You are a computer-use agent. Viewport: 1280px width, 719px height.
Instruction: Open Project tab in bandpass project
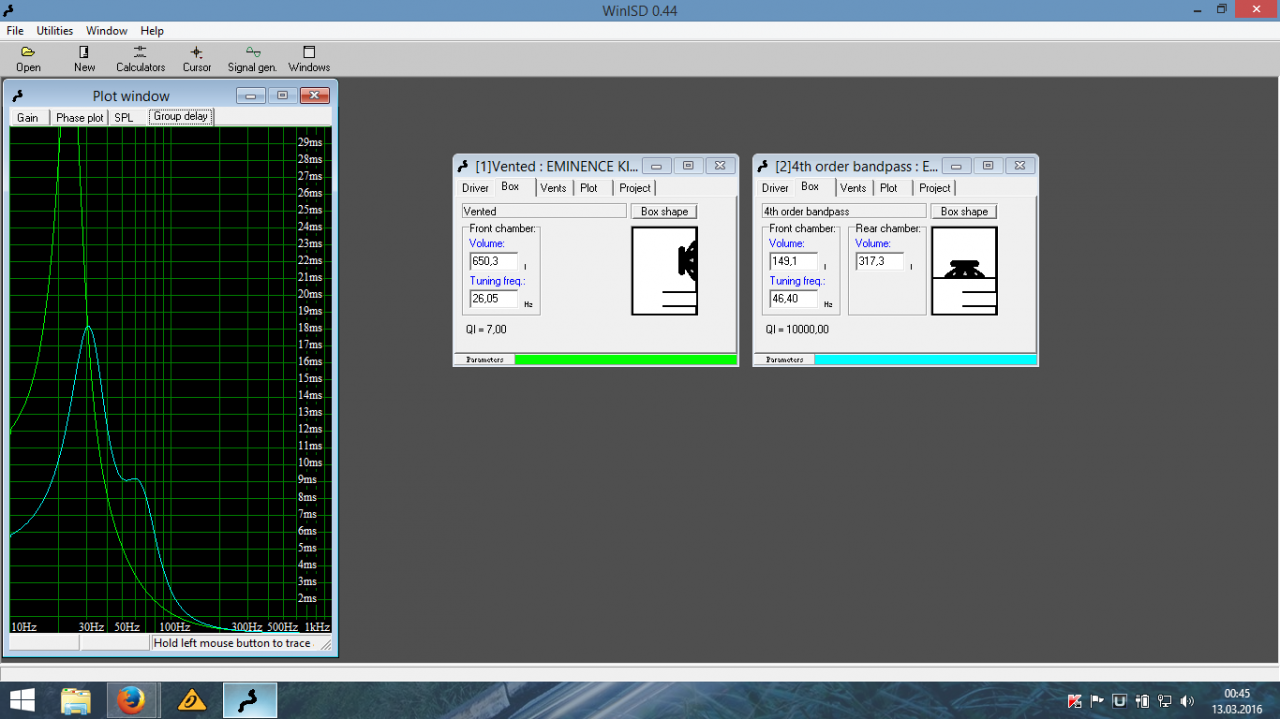tap(935, 188)
